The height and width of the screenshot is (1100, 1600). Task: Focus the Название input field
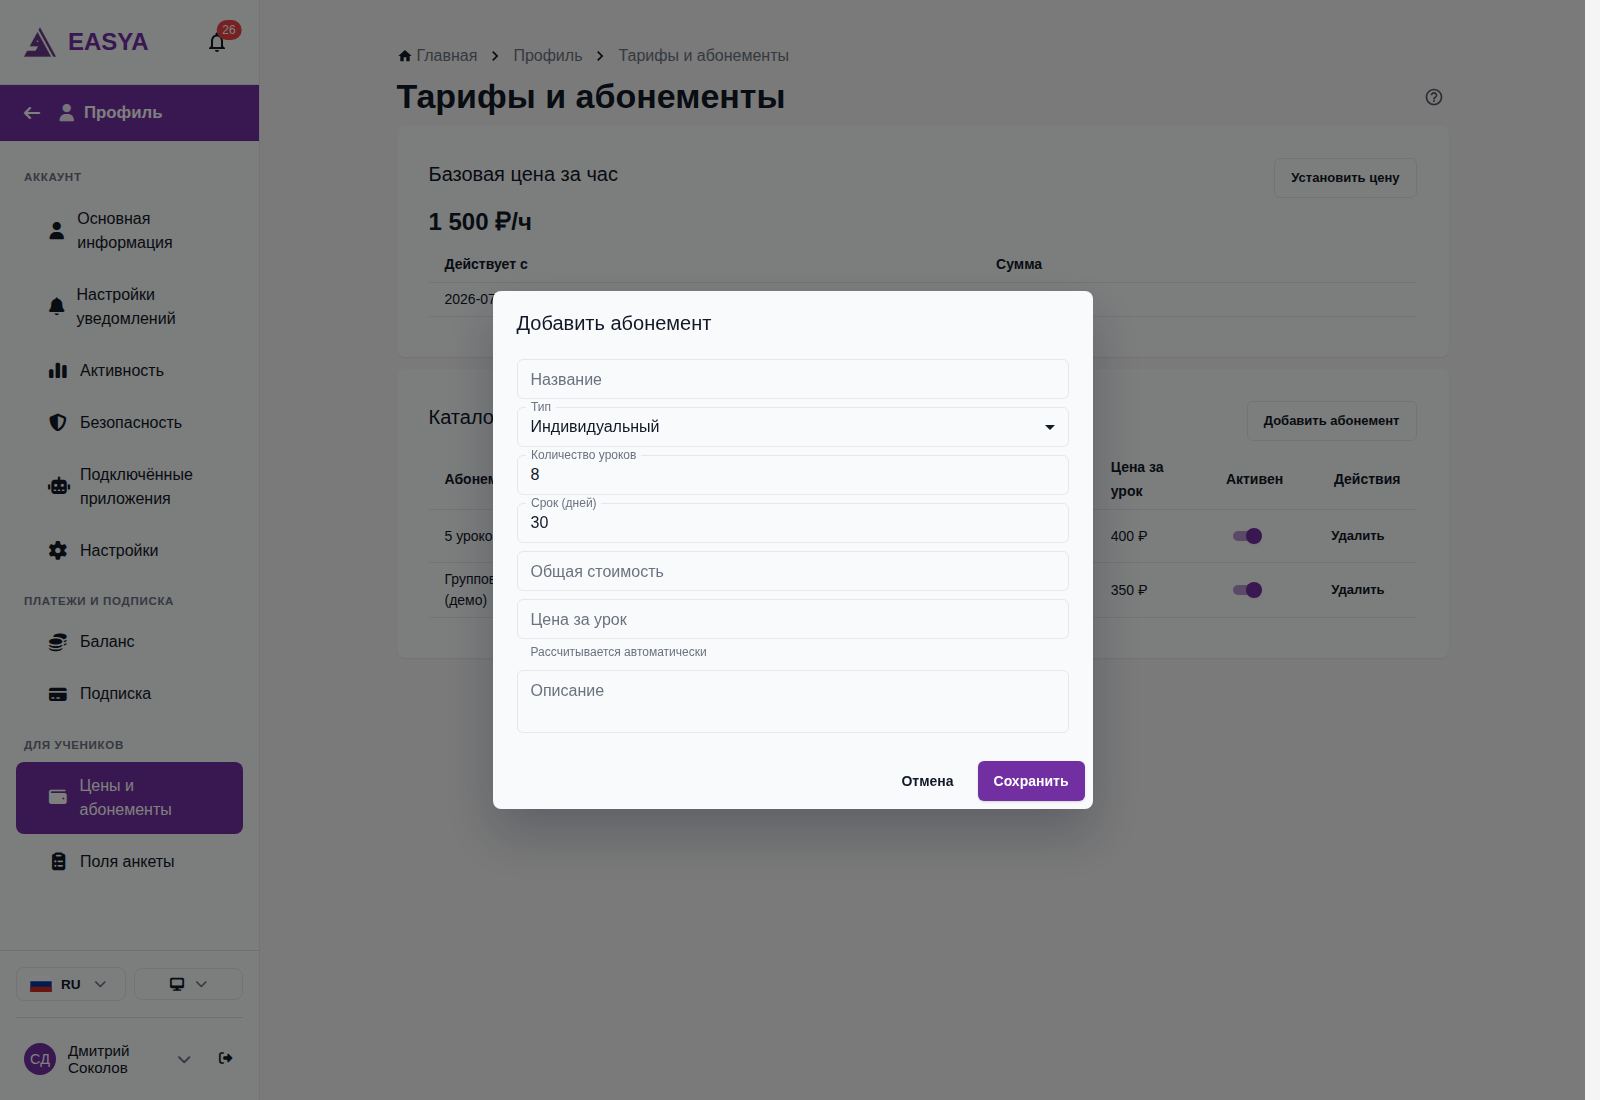click(793, 379)
